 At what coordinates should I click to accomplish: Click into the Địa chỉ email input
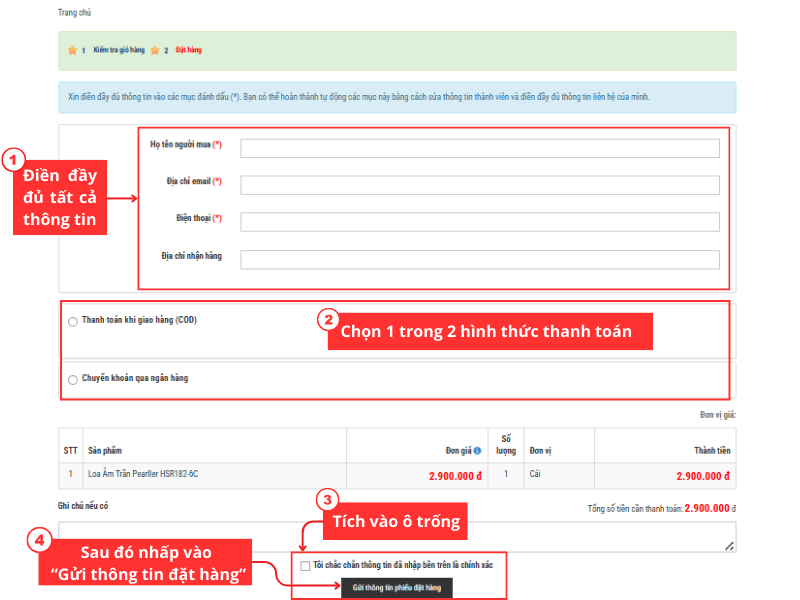pyautogui.click(x=479, y=185)
